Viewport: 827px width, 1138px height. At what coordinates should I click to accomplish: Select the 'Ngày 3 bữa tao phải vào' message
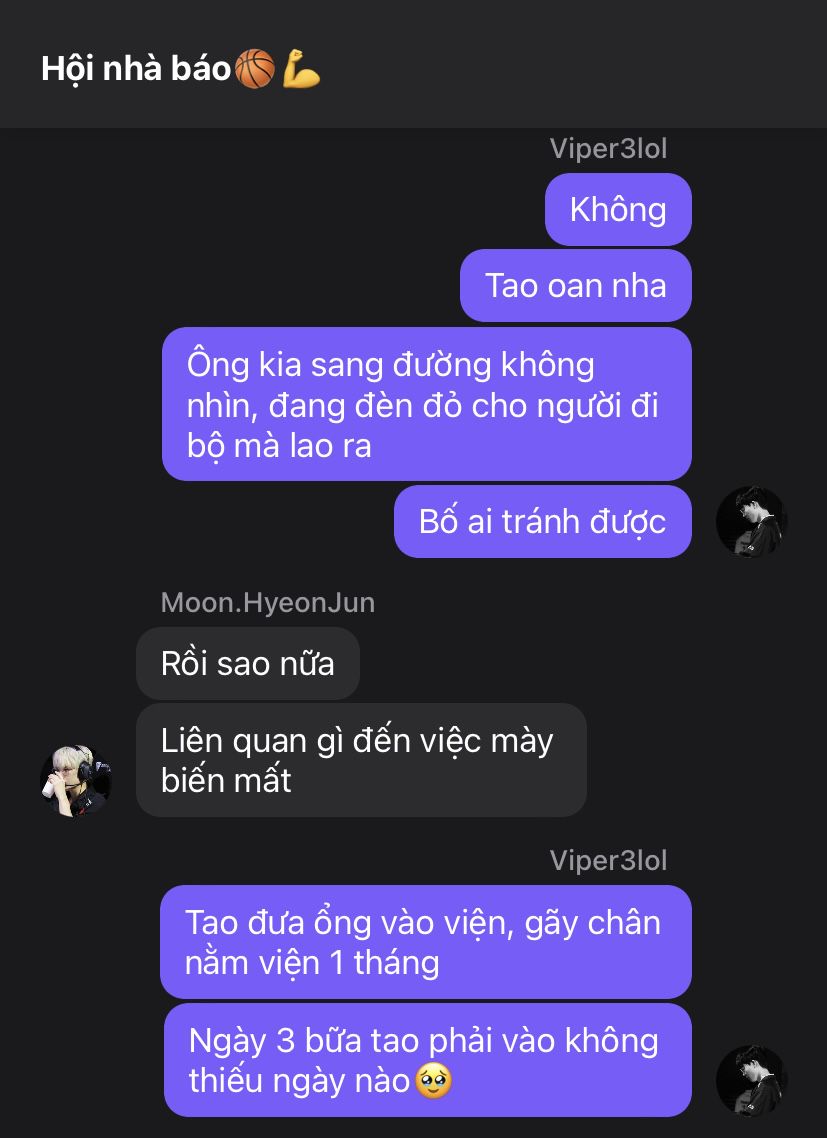[428, 1060]
